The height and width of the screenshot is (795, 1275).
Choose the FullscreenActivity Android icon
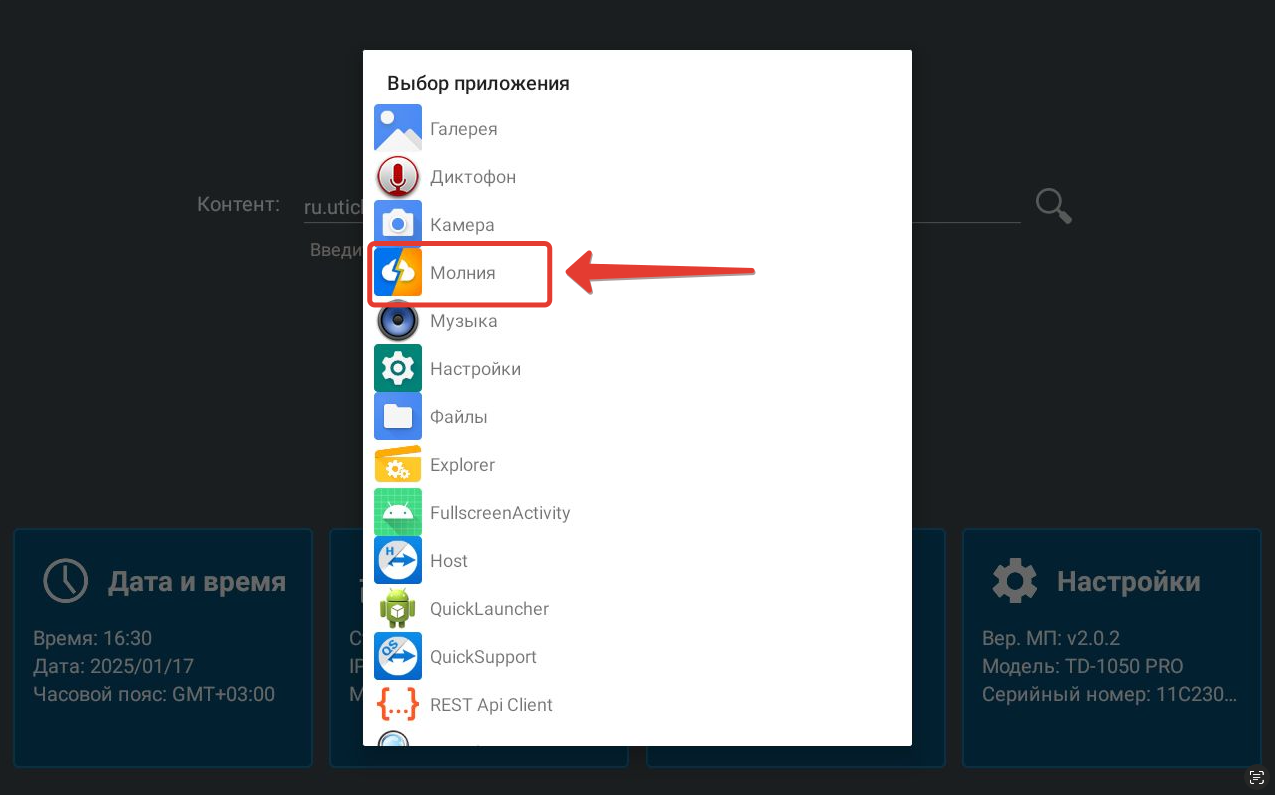point(398,512)
